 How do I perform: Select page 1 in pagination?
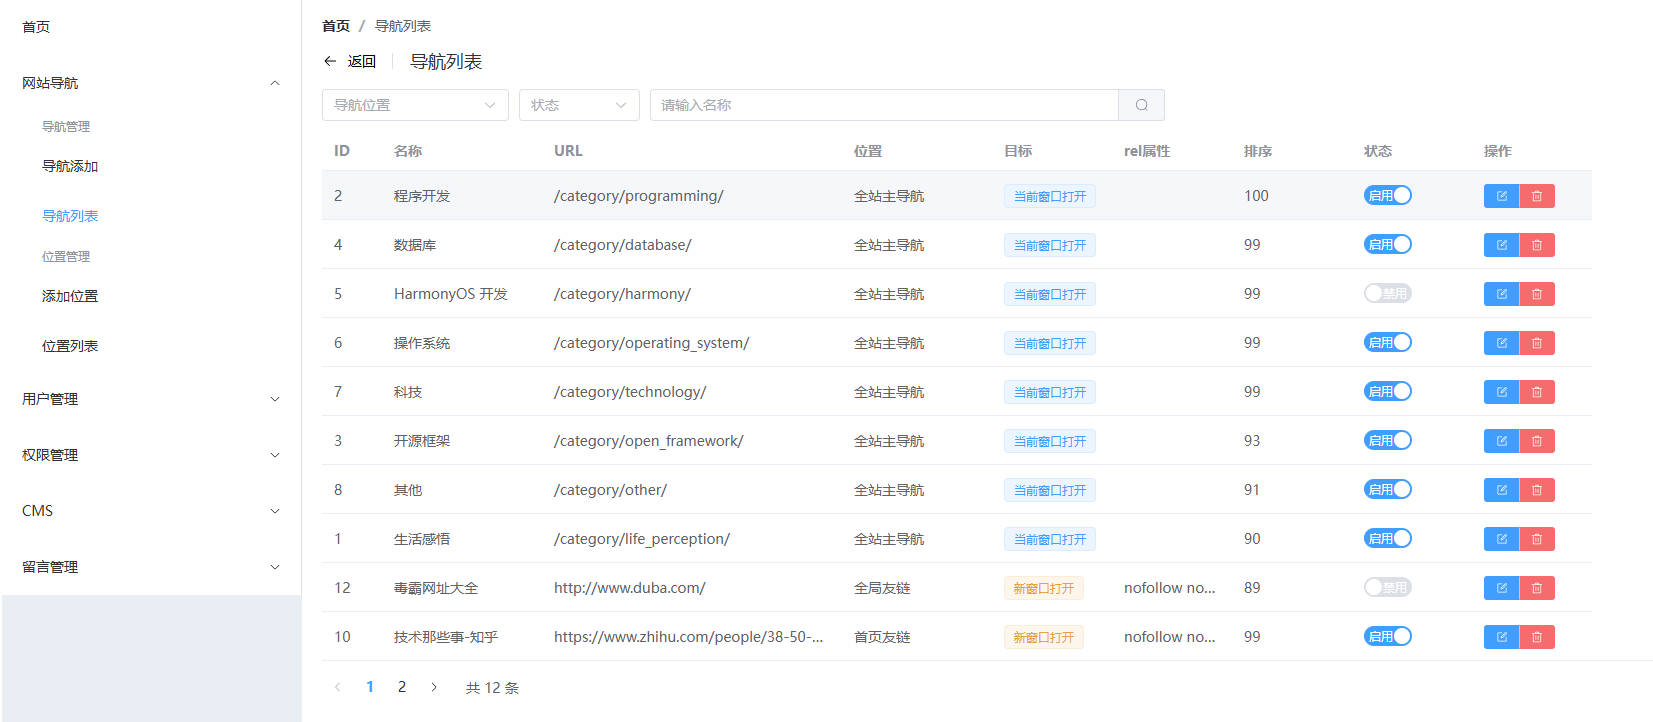click(370, 687)
